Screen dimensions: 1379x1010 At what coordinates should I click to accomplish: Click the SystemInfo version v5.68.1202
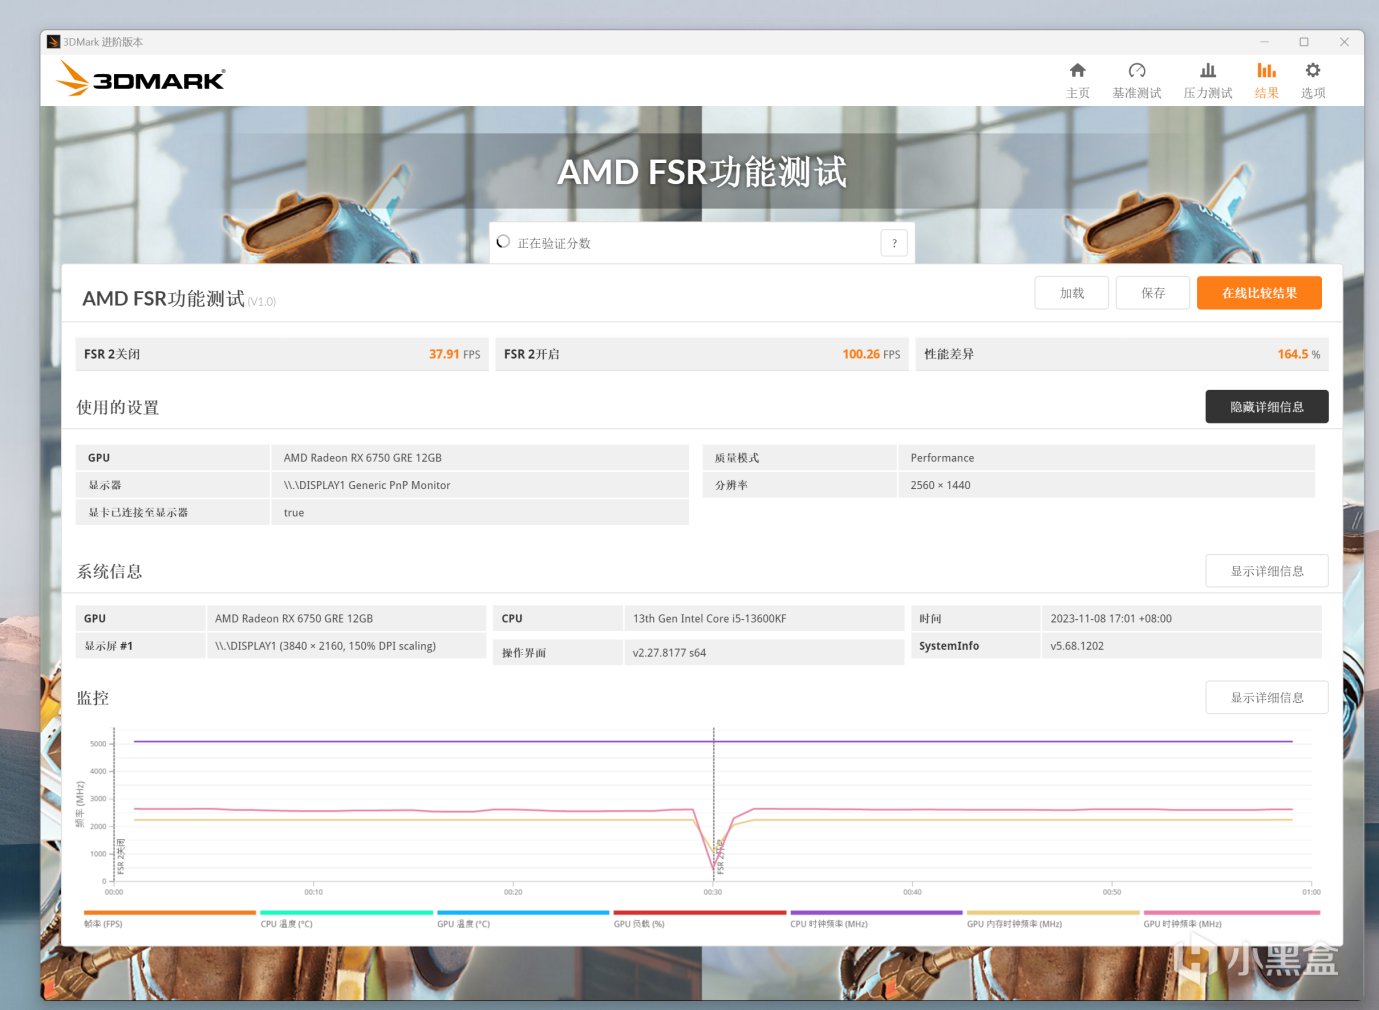[x=1077, y=646]
